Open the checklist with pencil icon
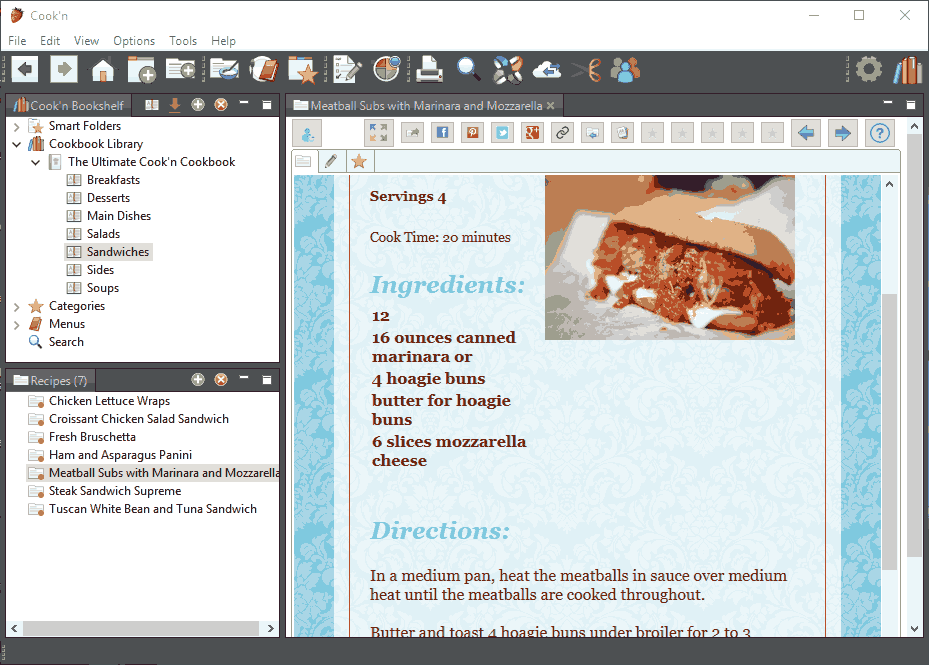Screen dimensions: 929x665 [347, 70]
